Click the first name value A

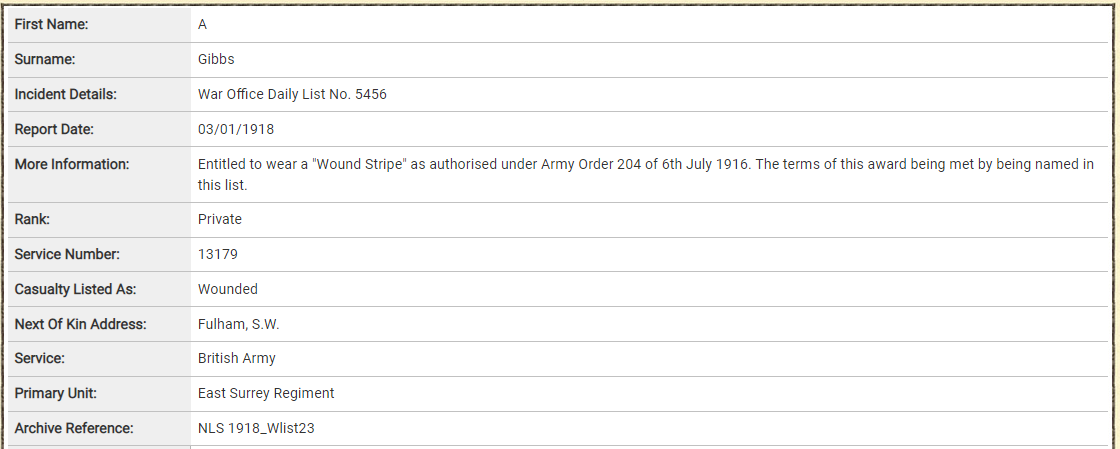click(203, 24)
